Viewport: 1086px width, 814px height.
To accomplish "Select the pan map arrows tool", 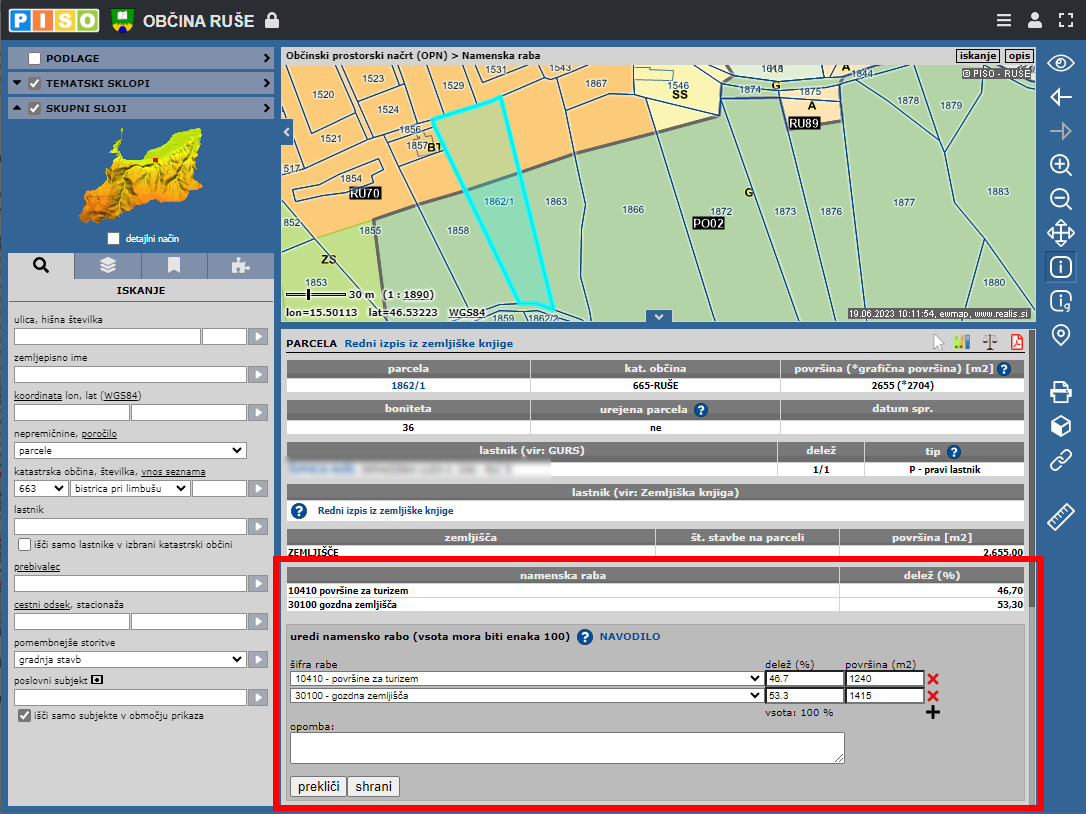I will (1060, 234).
